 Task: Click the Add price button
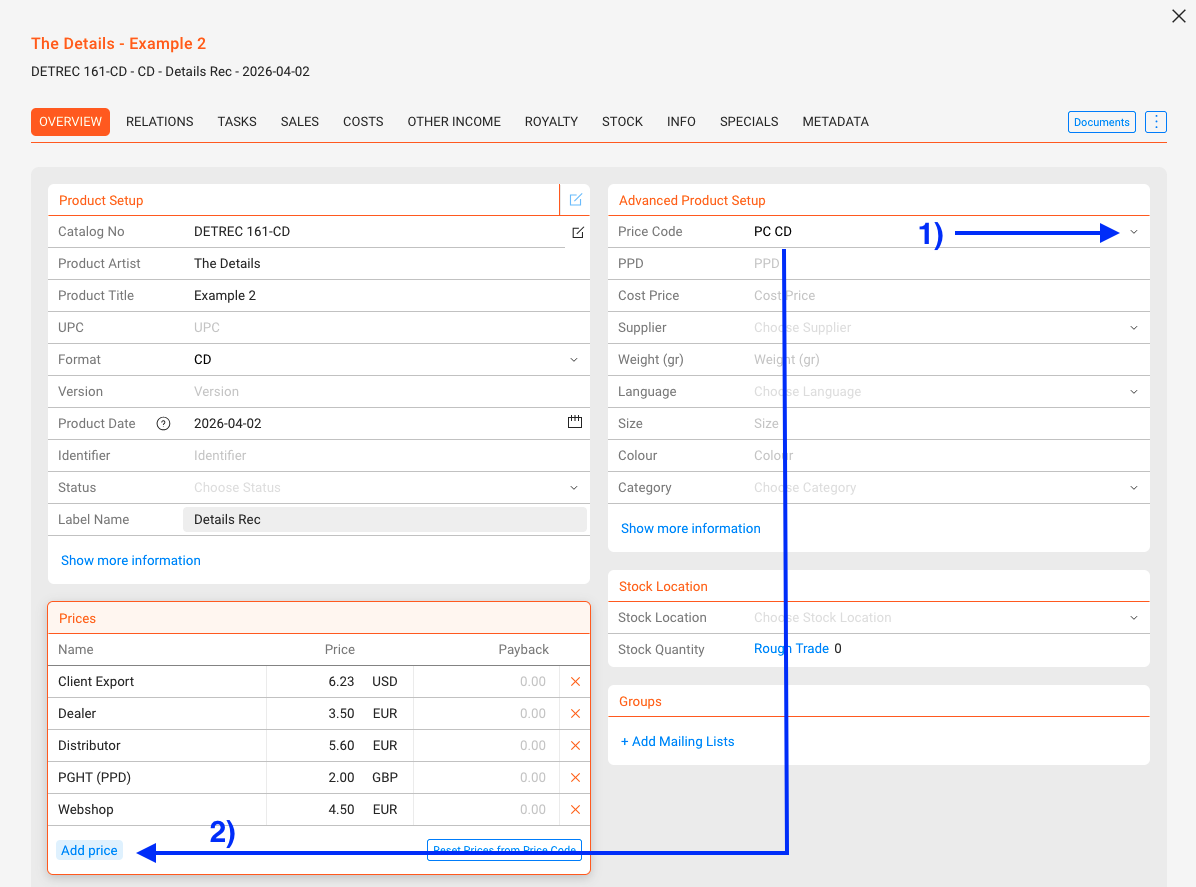[89, 850]
